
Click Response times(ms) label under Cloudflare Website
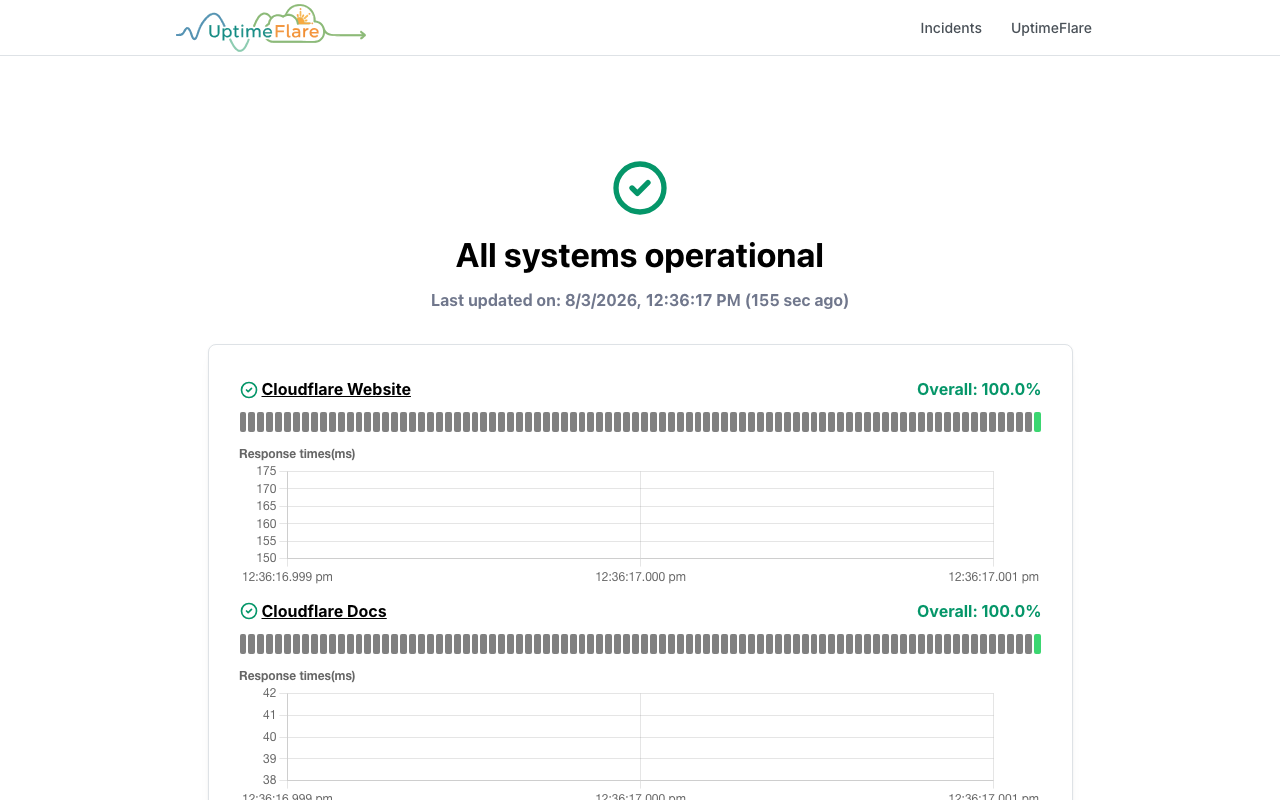pos(297,454)
